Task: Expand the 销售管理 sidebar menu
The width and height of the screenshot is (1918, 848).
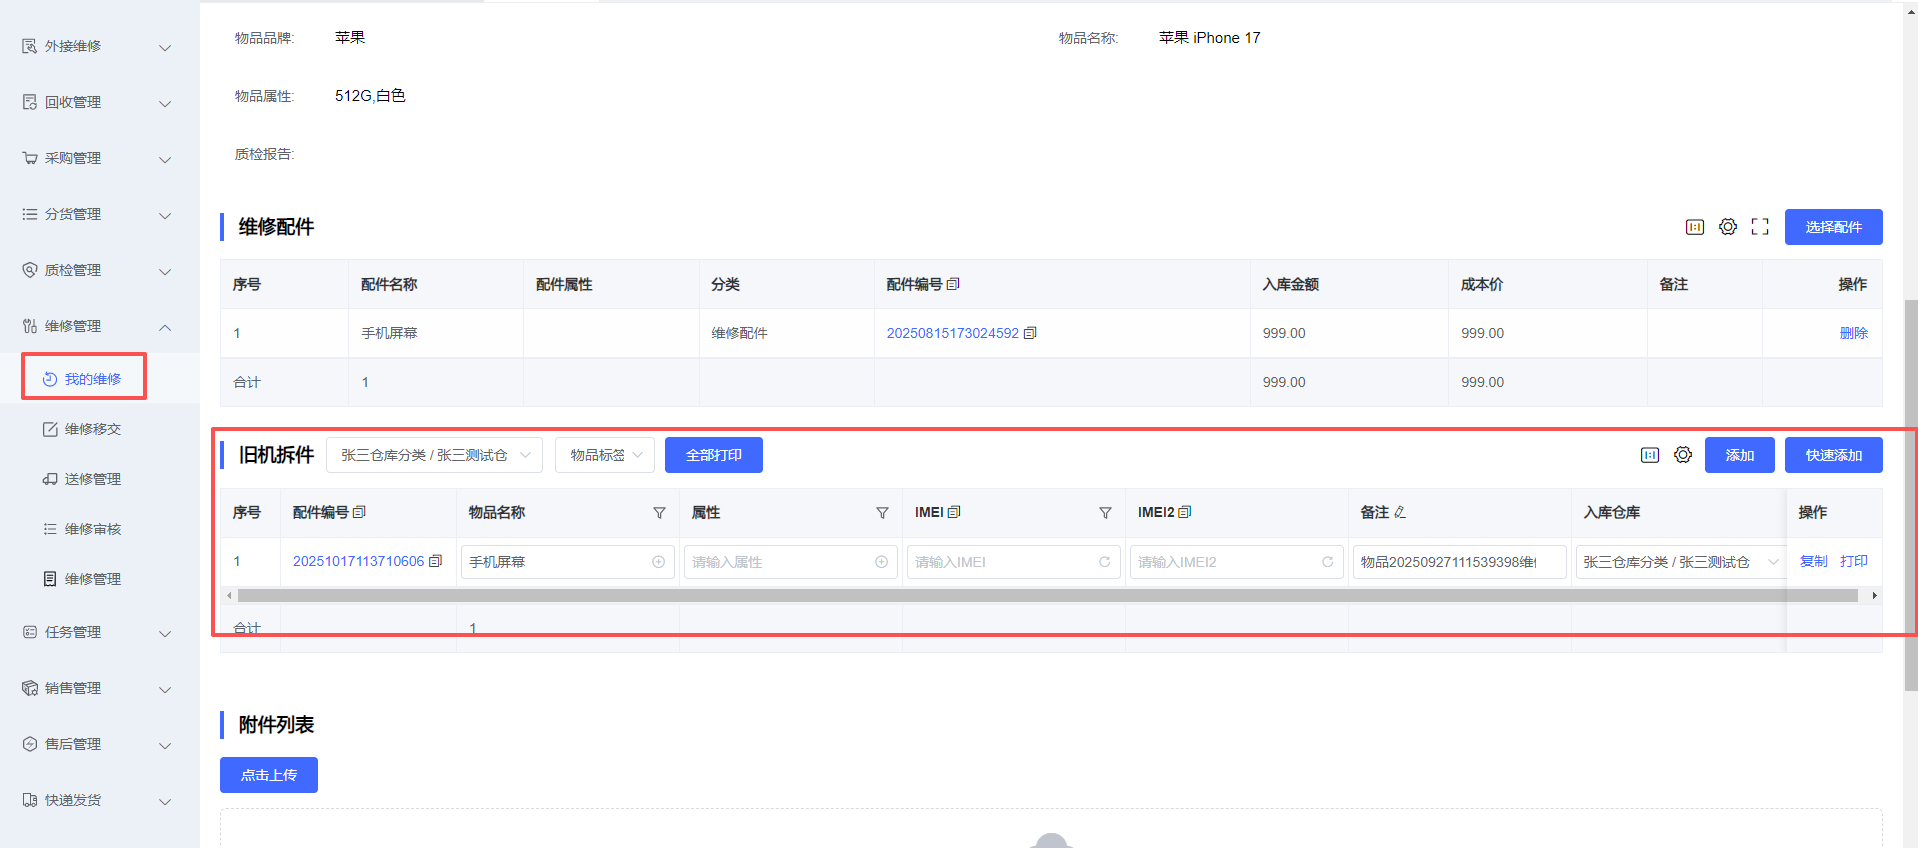Action: click(165, 689)
